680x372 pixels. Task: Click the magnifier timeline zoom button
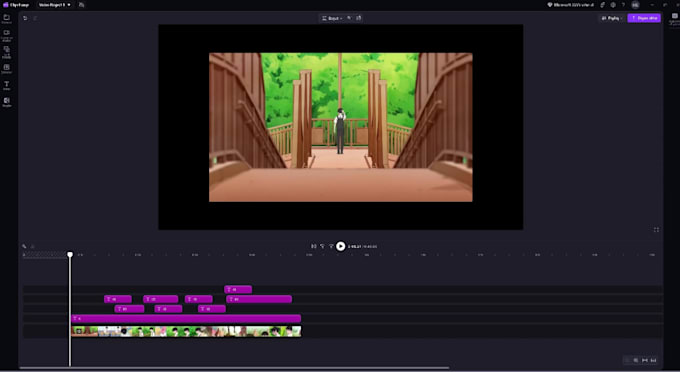pos(636,360)
